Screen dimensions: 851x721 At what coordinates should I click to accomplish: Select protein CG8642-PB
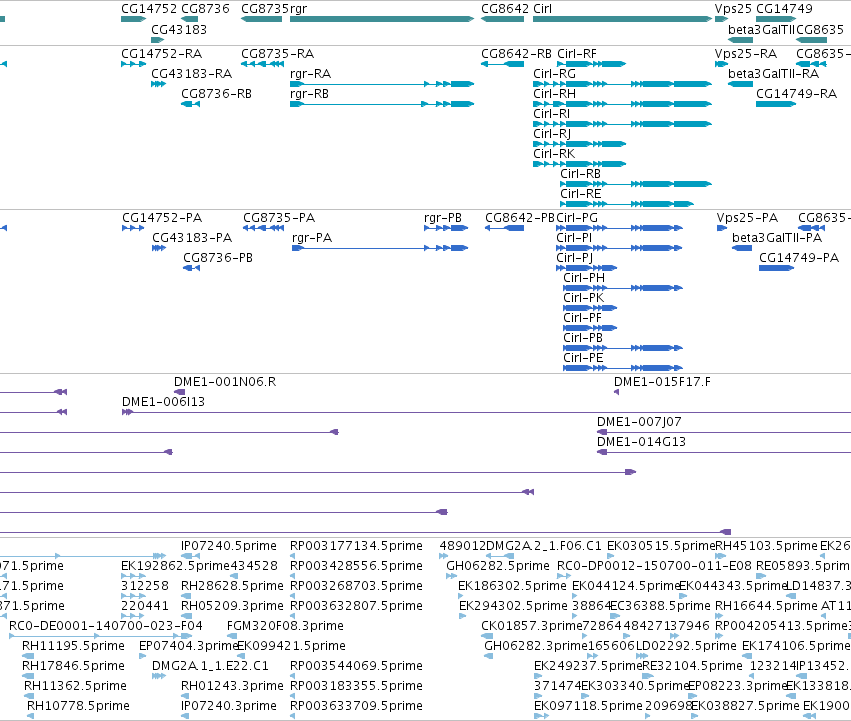(520, 218)
